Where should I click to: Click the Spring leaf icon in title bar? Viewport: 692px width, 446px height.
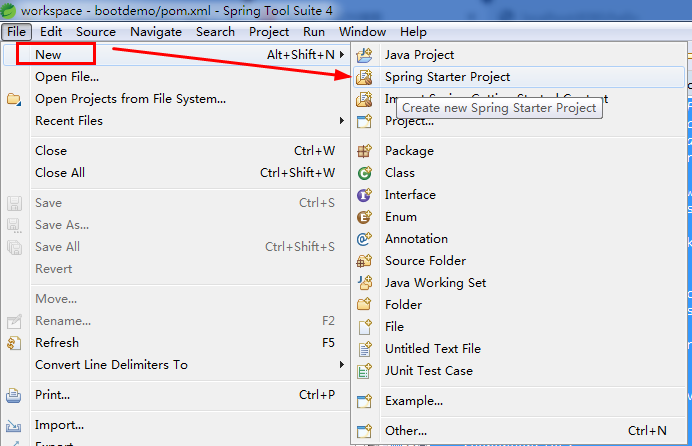[8, 10]
